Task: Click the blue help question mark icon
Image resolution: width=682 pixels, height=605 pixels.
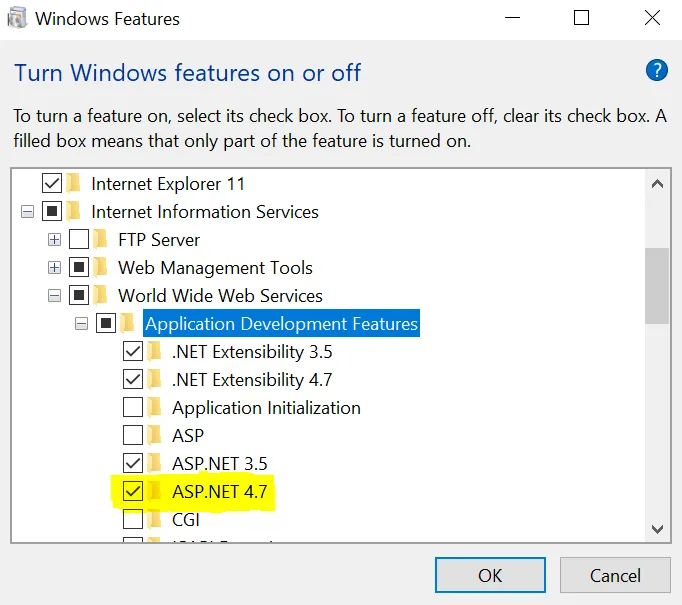Action: click(657, 71)
